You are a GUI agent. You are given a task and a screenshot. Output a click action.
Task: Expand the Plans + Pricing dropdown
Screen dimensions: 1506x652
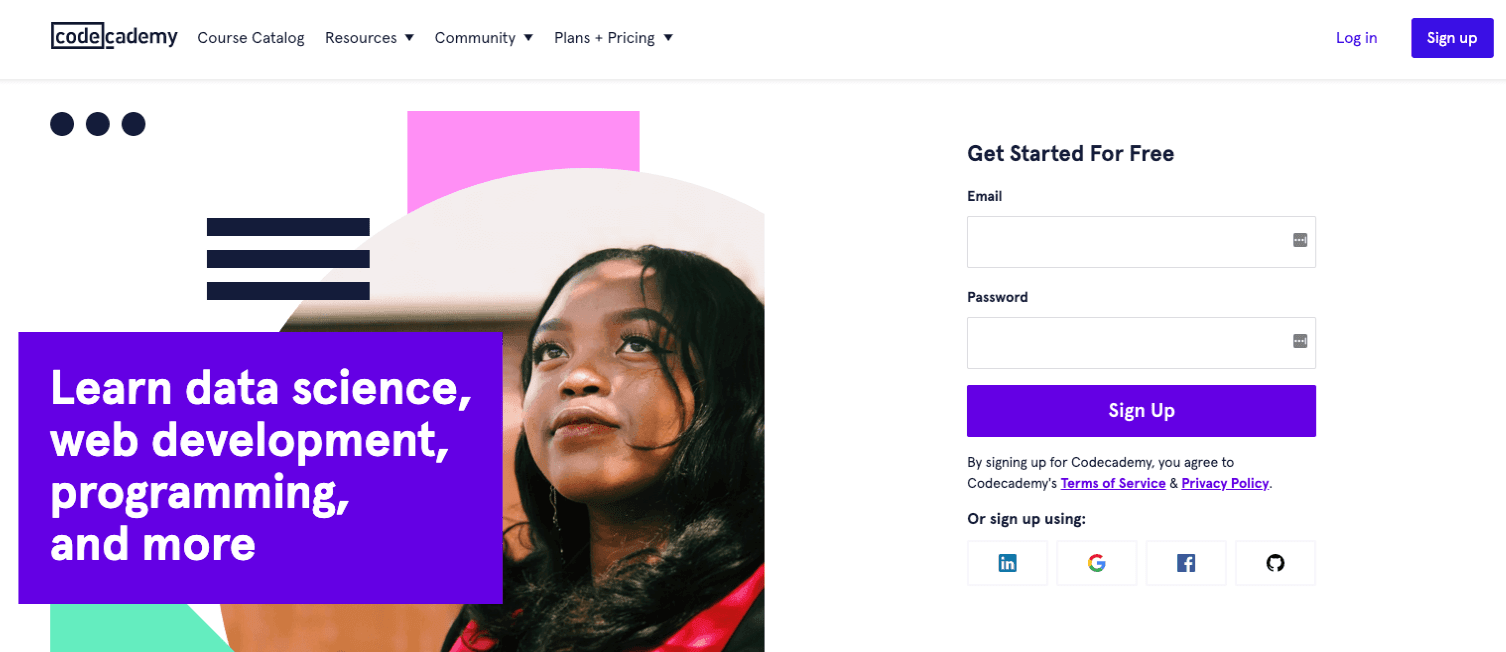pyautogui.click(x=613, y=38)
